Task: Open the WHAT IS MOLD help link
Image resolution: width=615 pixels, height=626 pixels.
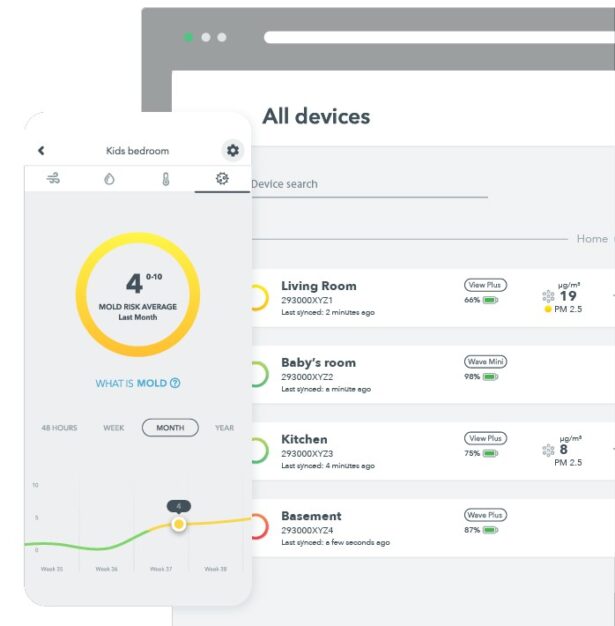Action: coord(138,383)
